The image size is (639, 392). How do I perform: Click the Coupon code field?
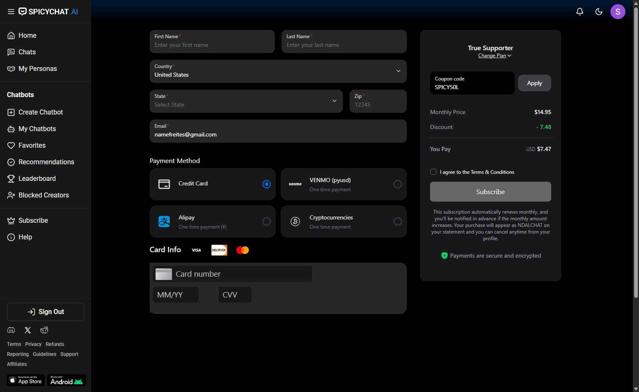coord(472,83)
